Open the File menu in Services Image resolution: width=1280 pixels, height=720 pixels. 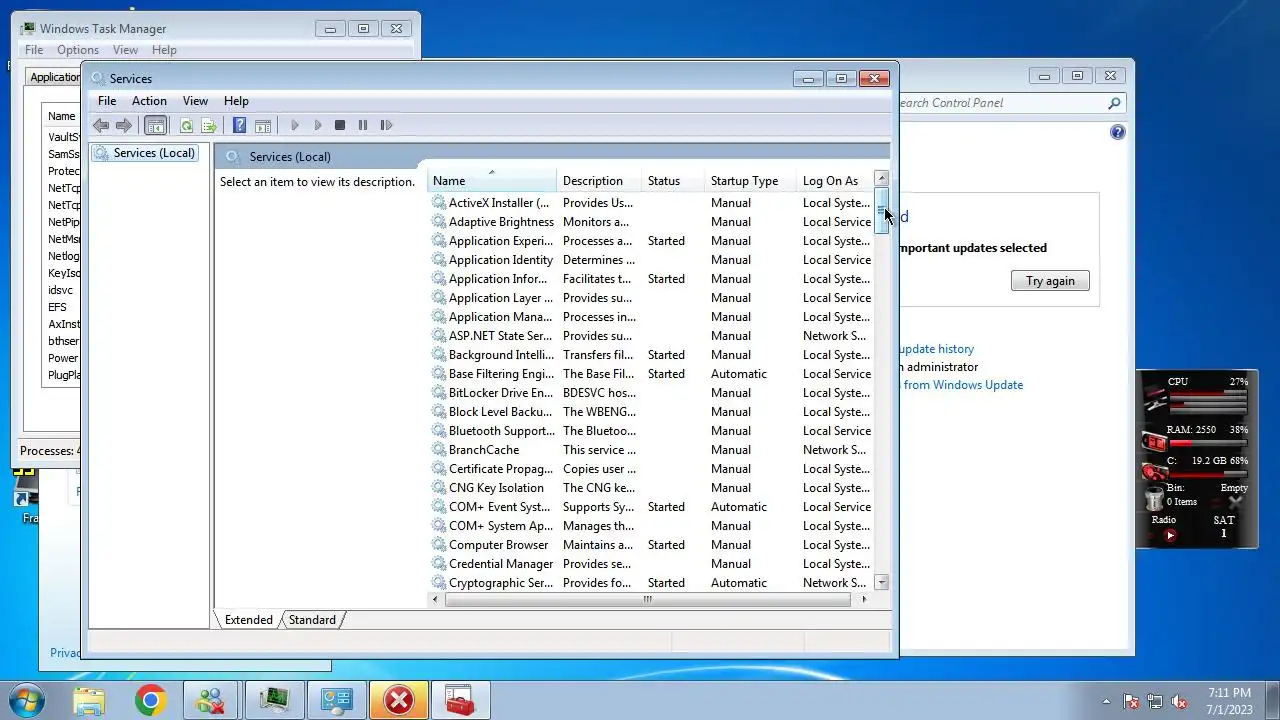107,101
